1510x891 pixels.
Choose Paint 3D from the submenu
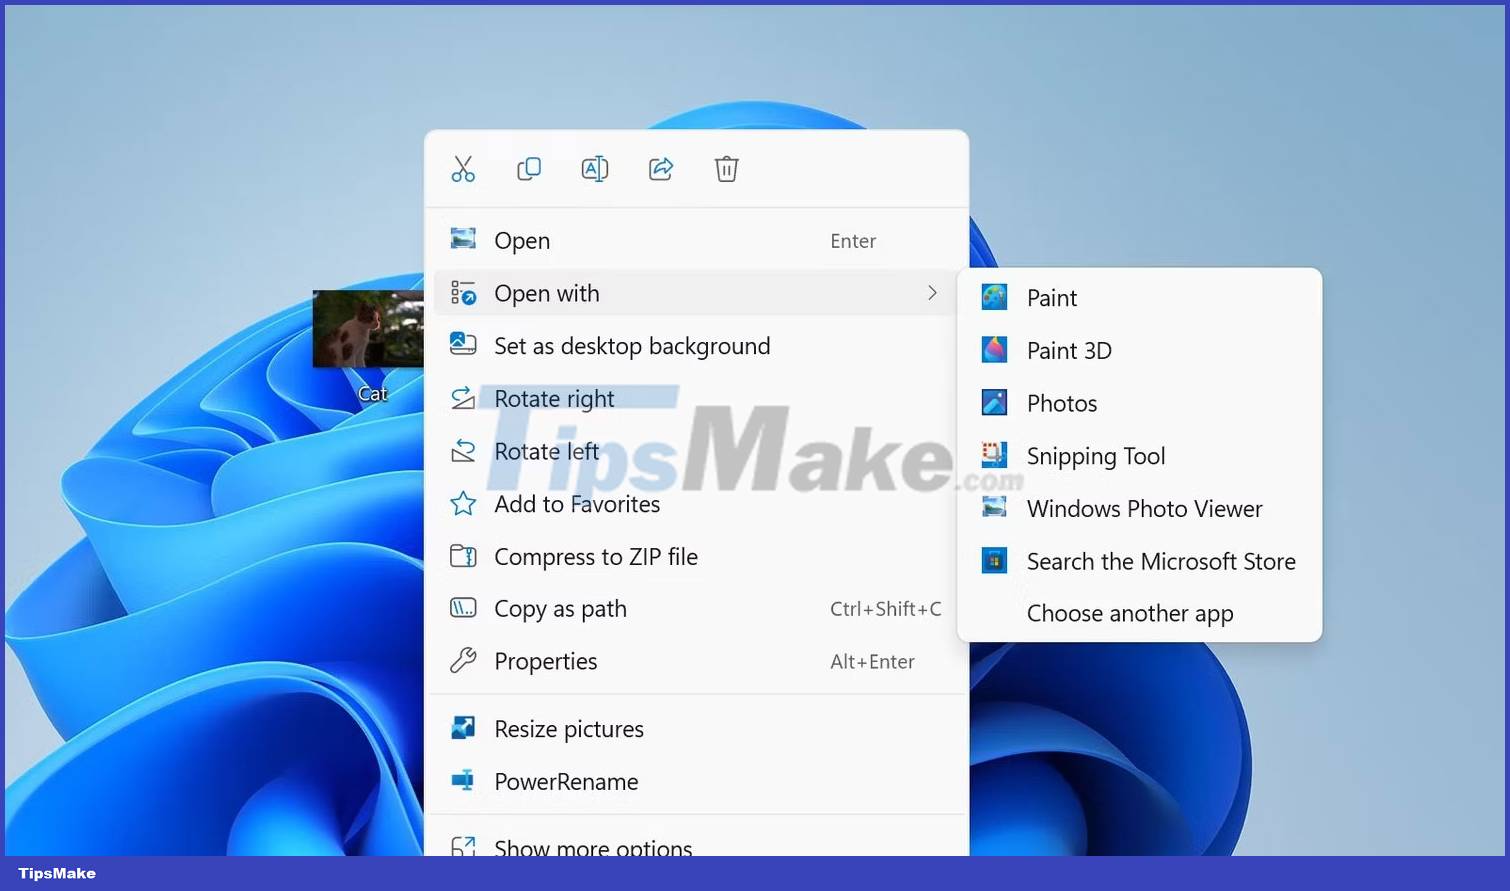[x=1069, y=351]
